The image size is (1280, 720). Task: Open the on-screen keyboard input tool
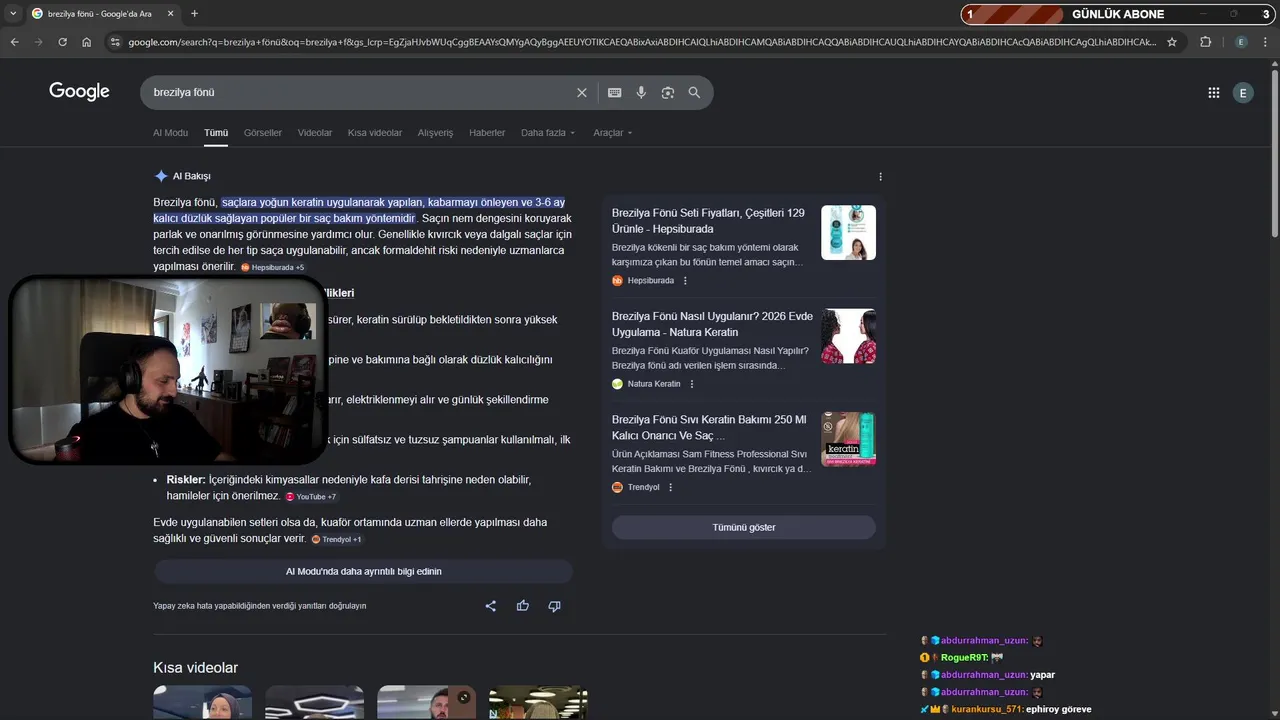click(x=614, y=92)
